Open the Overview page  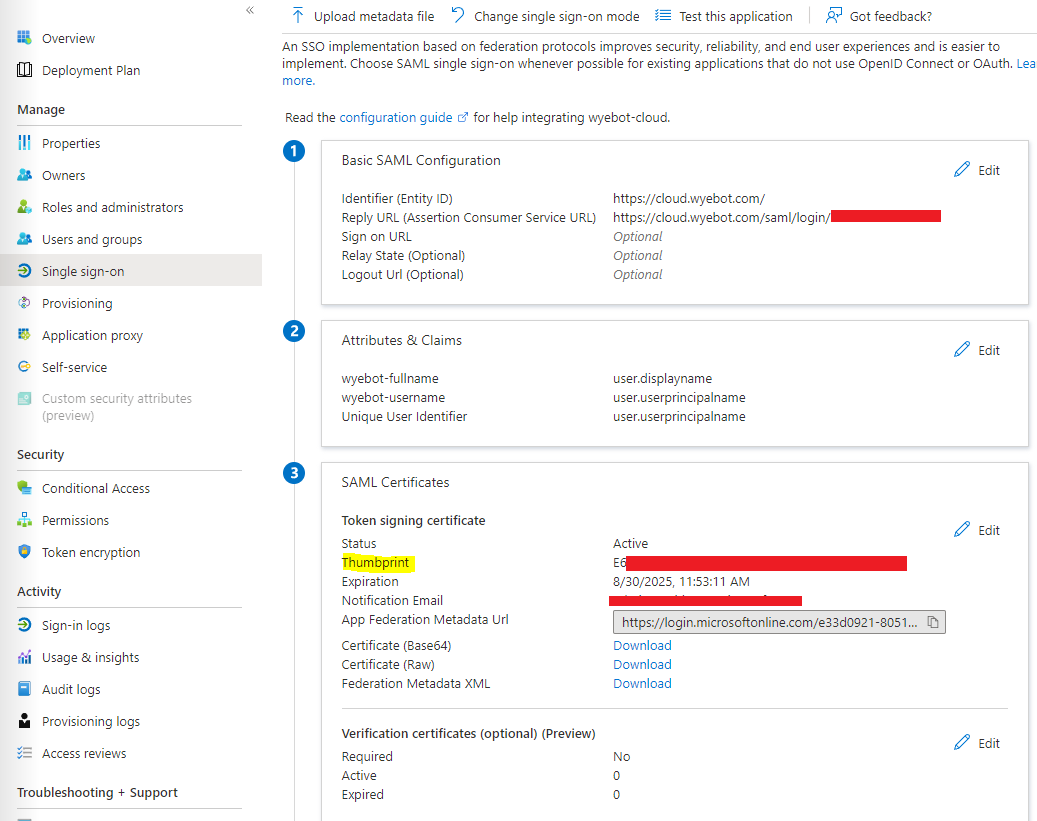(x=68, y=38)
